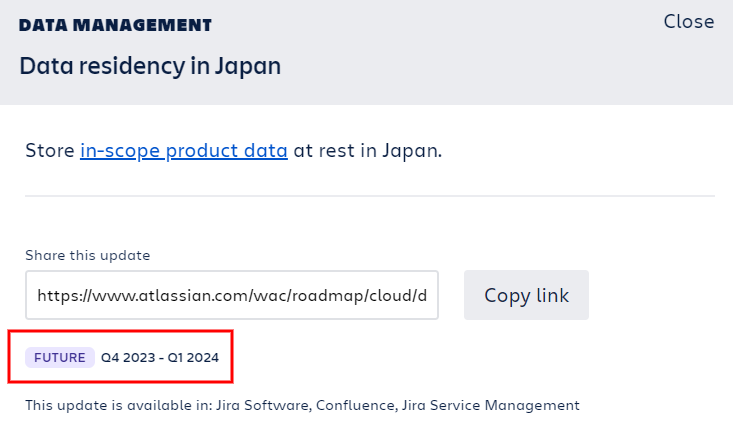Click the horizontal divider below the description
This screenshot has height=439, width=733.
(x=370, y=196)
